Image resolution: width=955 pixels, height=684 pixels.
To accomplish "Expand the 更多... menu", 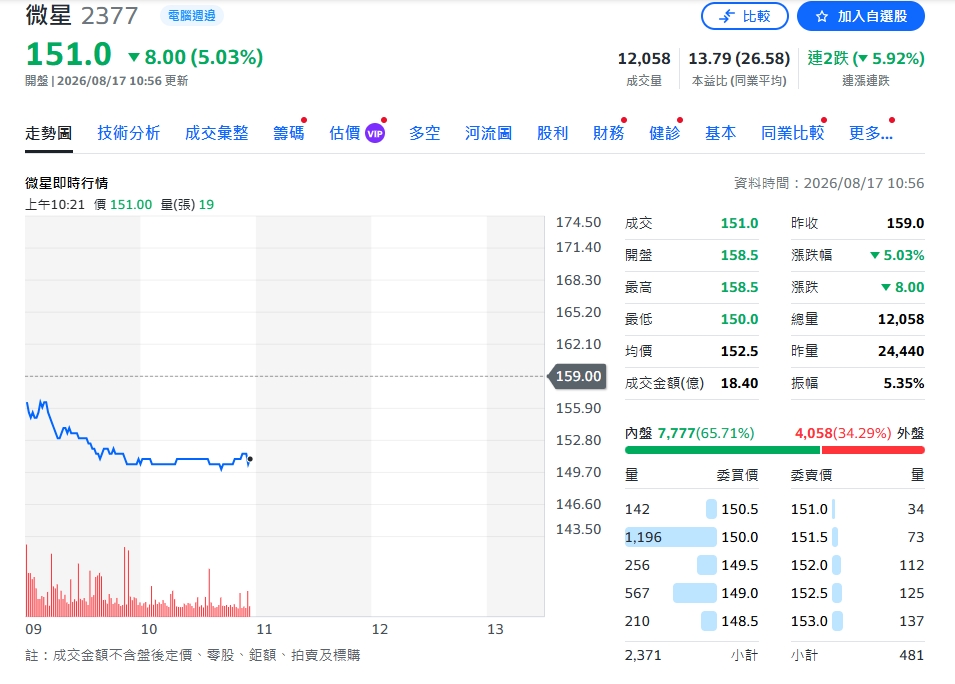I will (x=871, y=133).
